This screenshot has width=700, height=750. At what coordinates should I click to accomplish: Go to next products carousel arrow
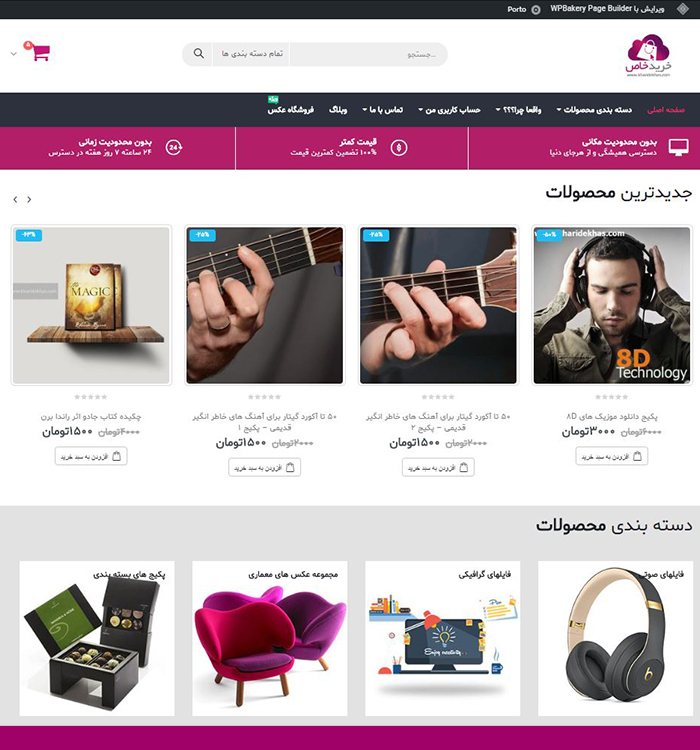tap(29, 199)
